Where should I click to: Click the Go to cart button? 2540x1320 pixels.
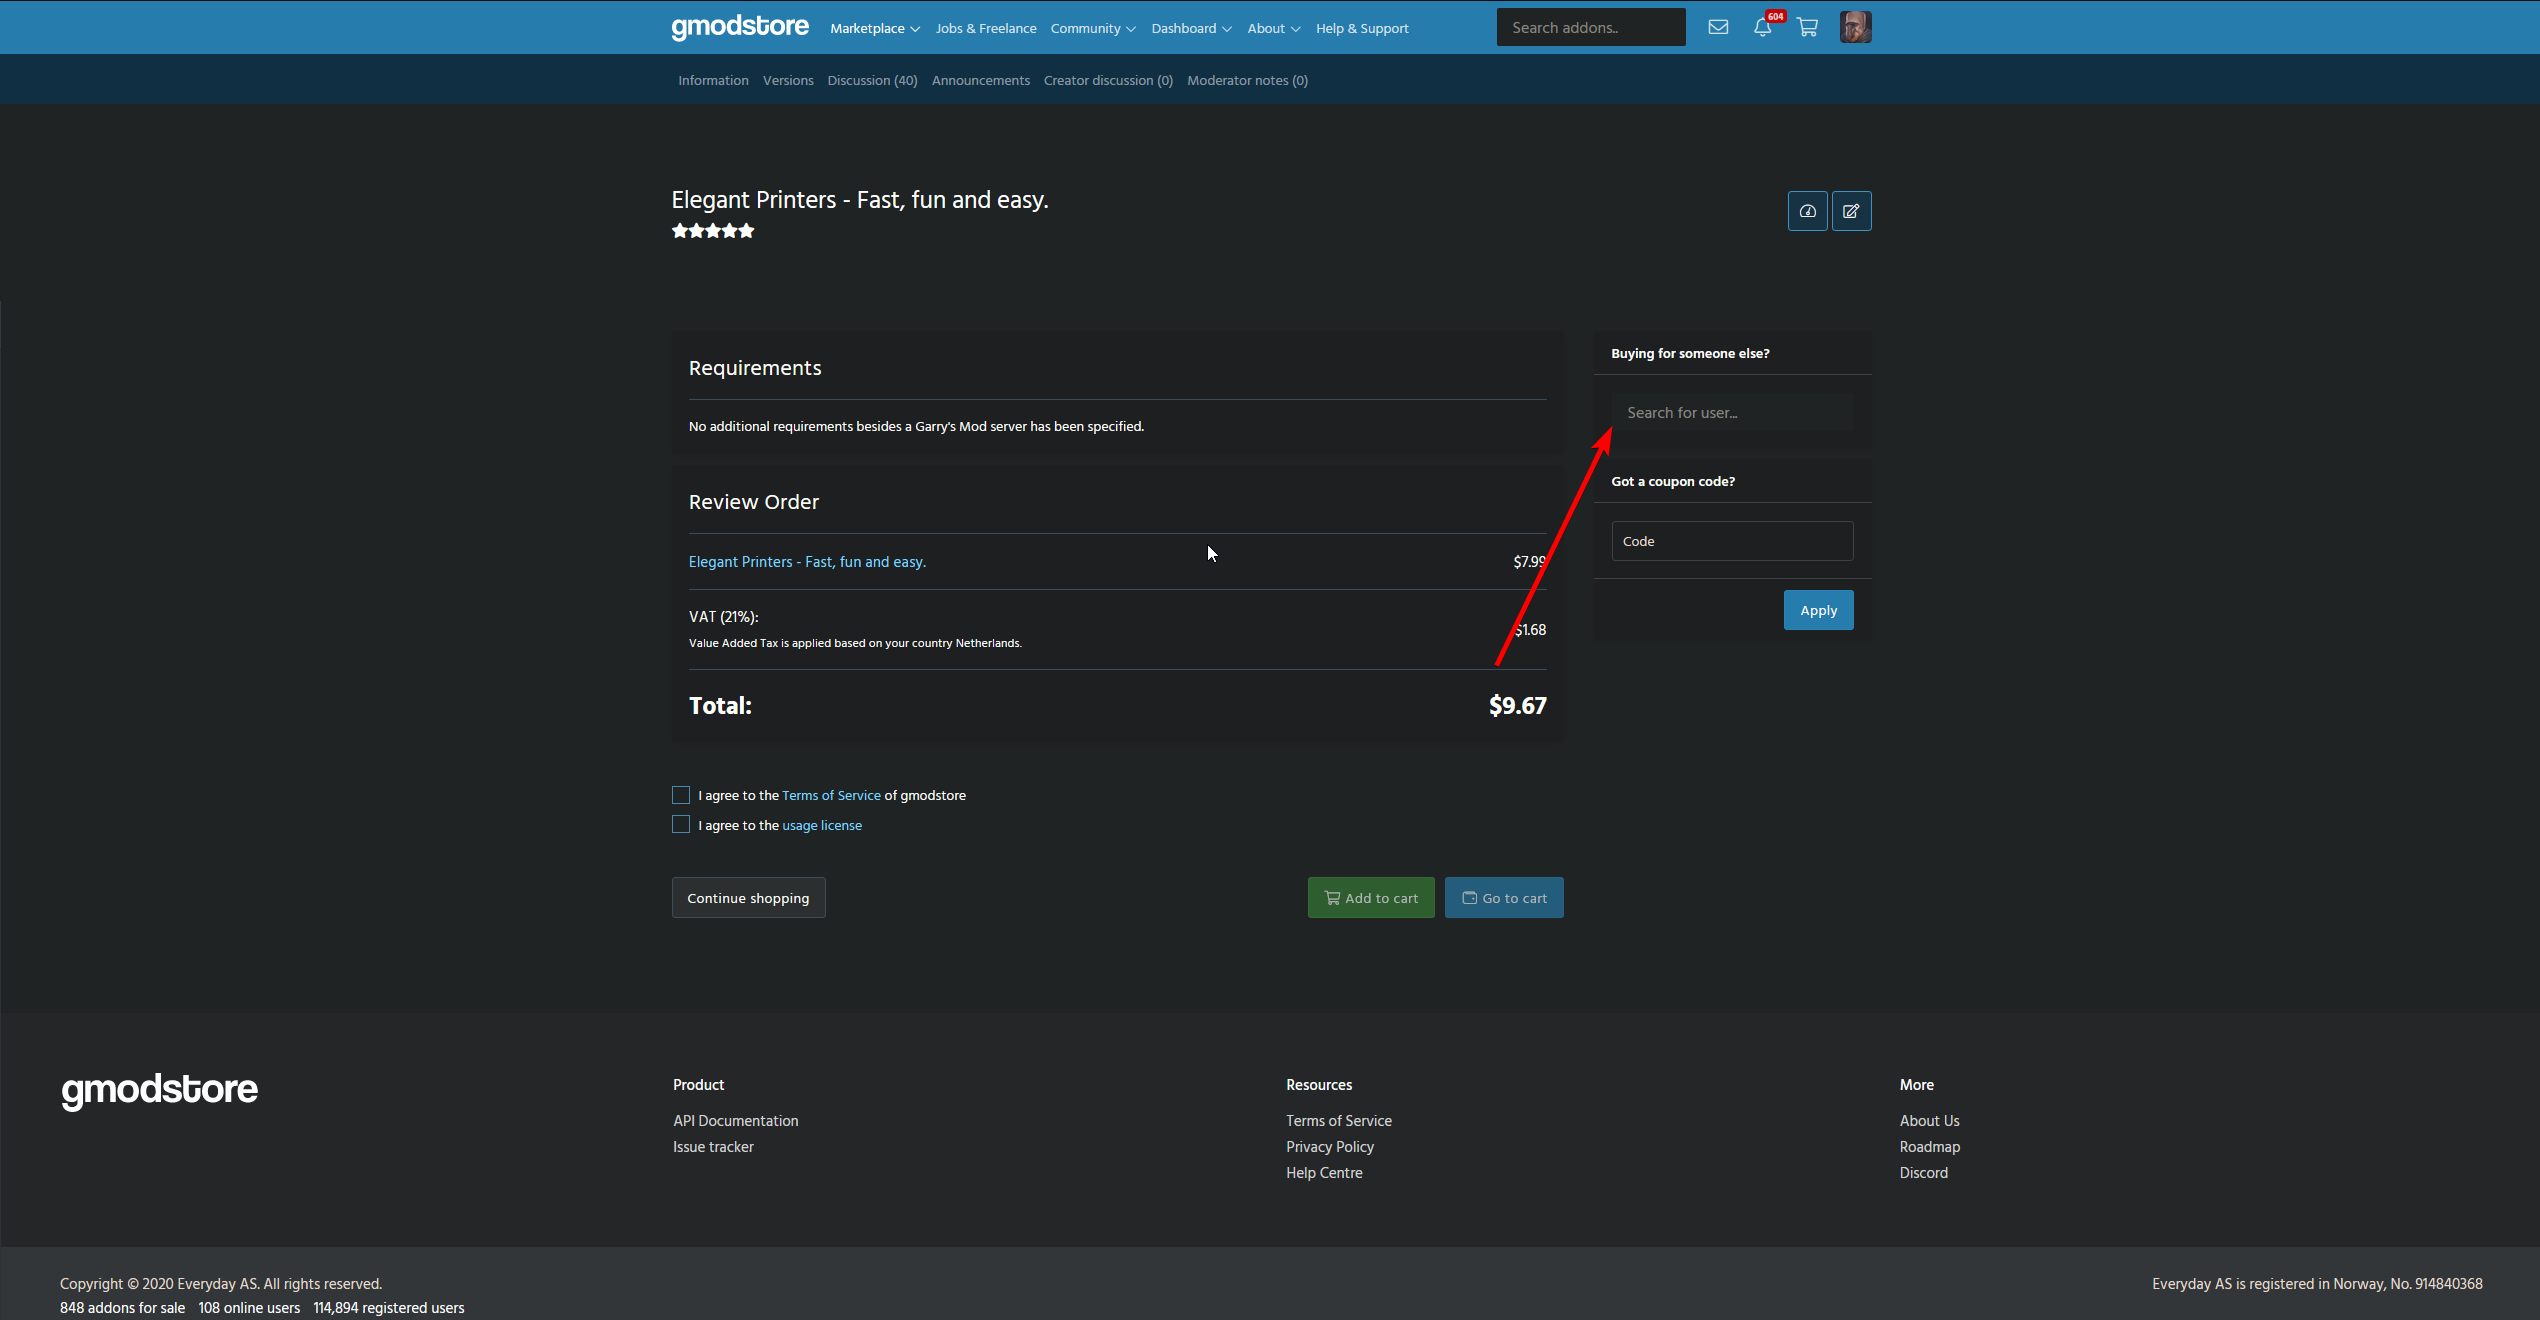(x=1504, y=898)
